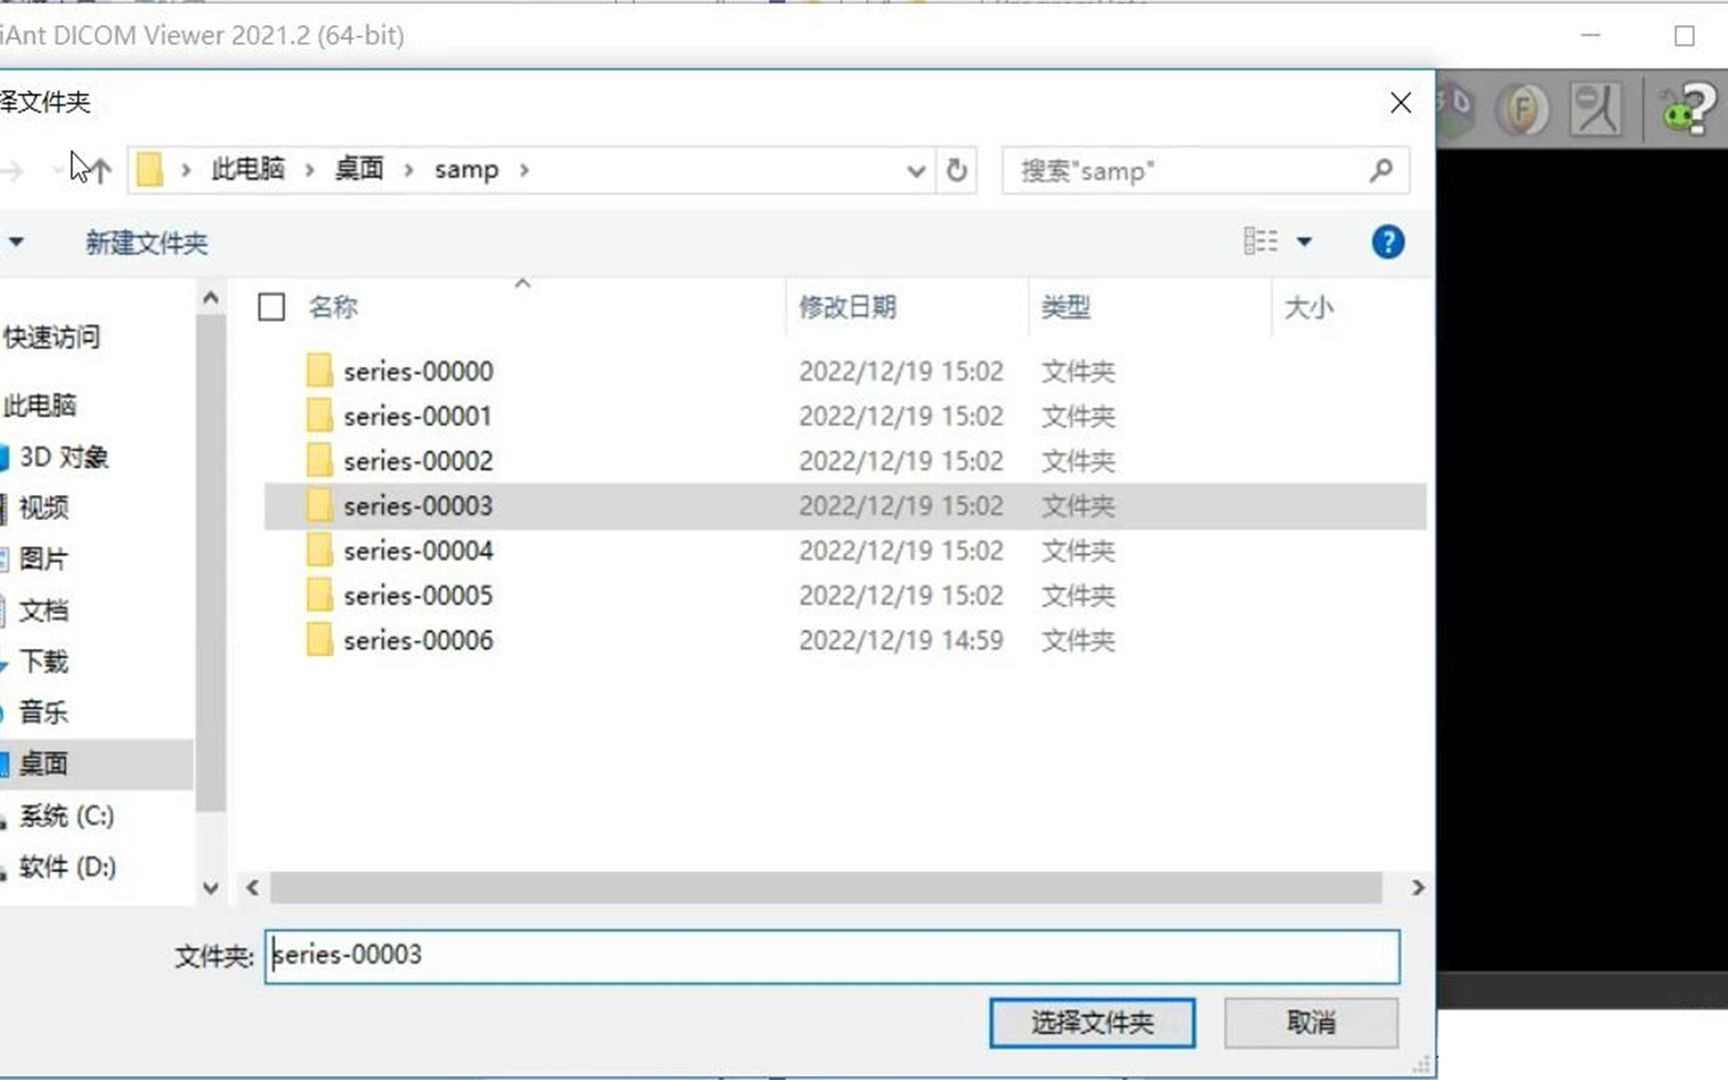Select folder series-00003 row

click(x=845, y=506)
